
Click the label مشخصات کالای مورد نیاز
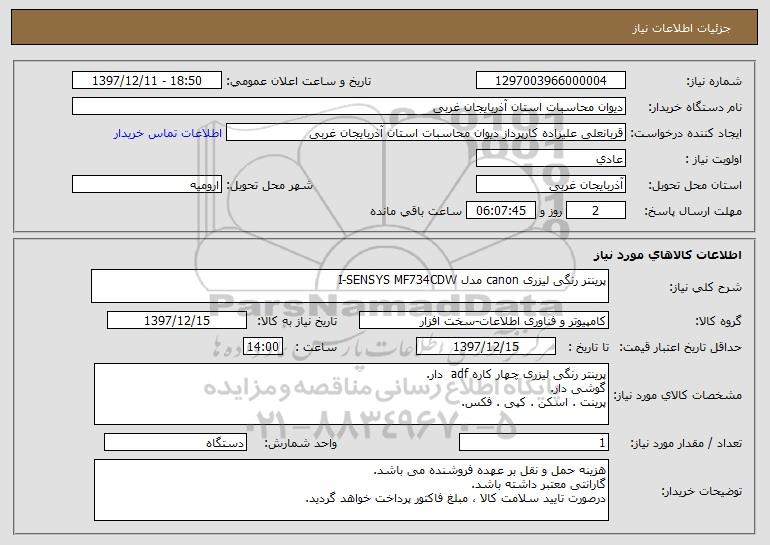coord(678,395)
